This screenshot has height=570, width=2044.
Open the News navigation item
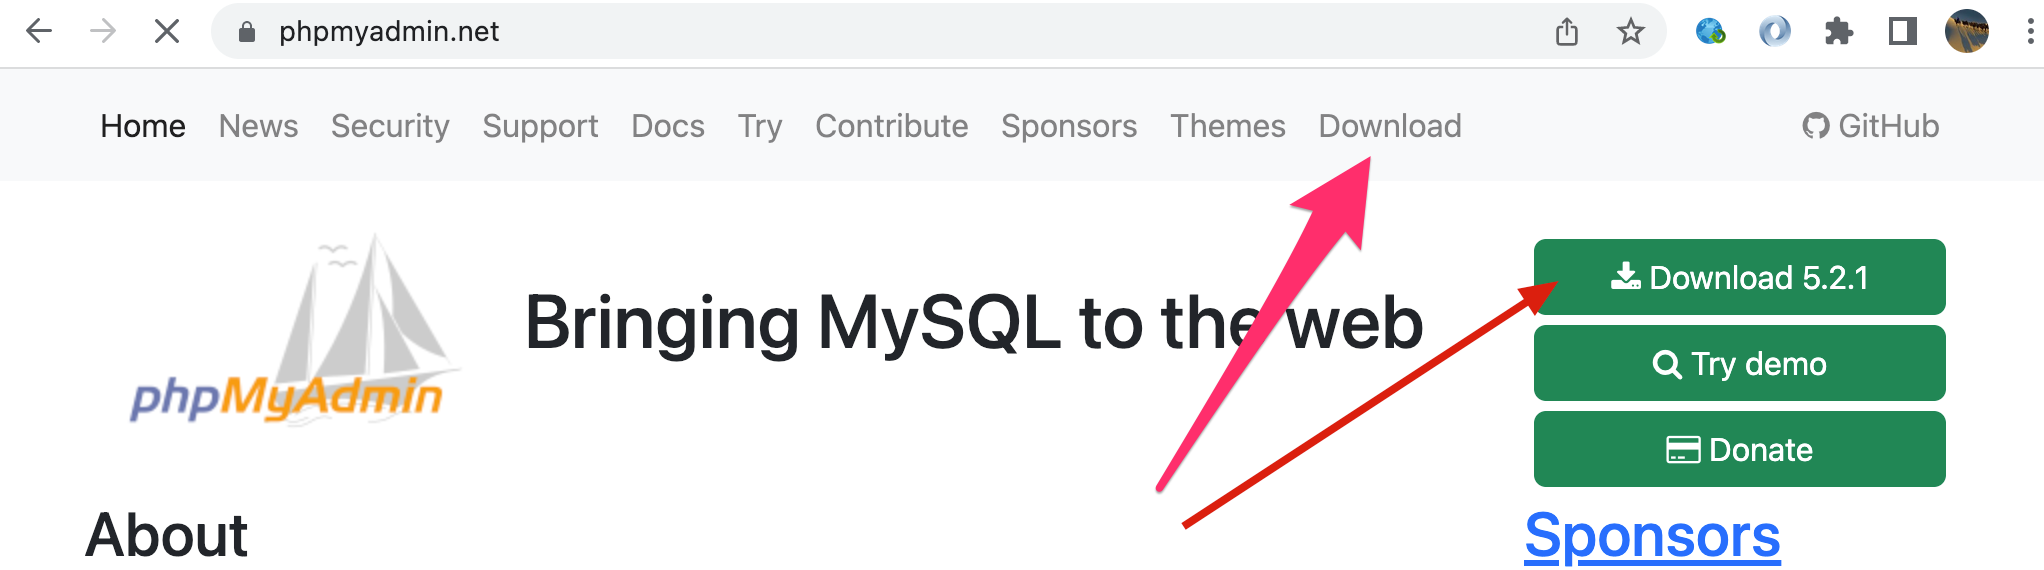pos(258,126)
